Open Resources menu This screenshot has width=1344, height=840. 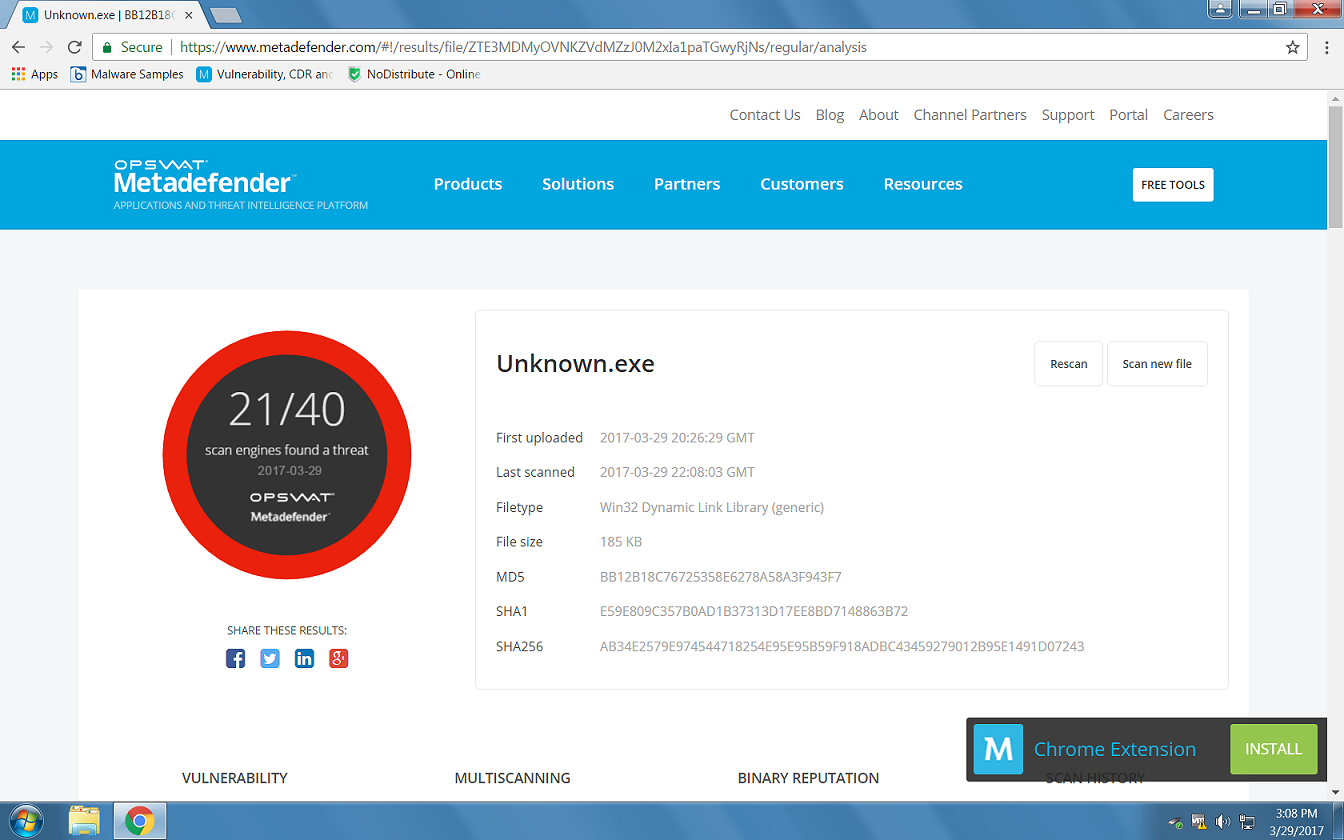(923, 184)
